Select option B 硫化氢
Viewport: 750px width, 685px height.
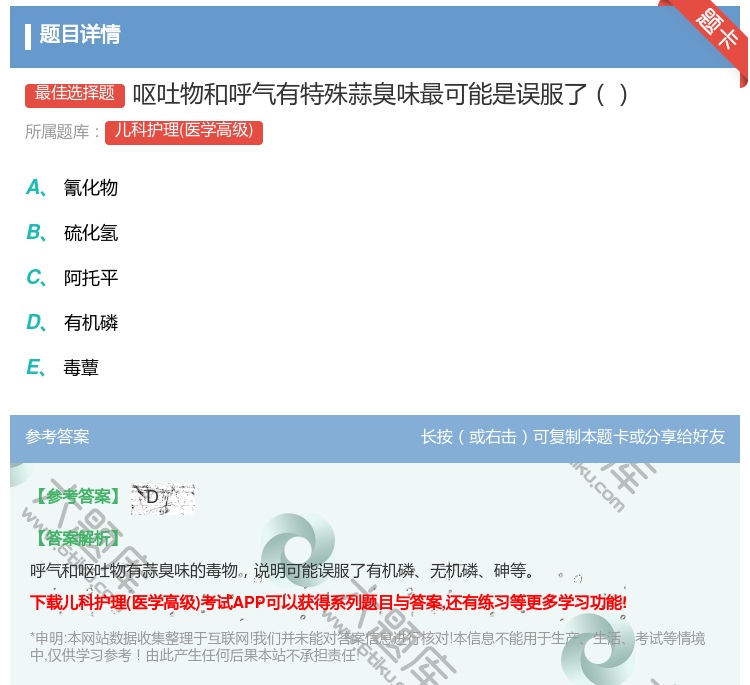(x=72, y=232)
